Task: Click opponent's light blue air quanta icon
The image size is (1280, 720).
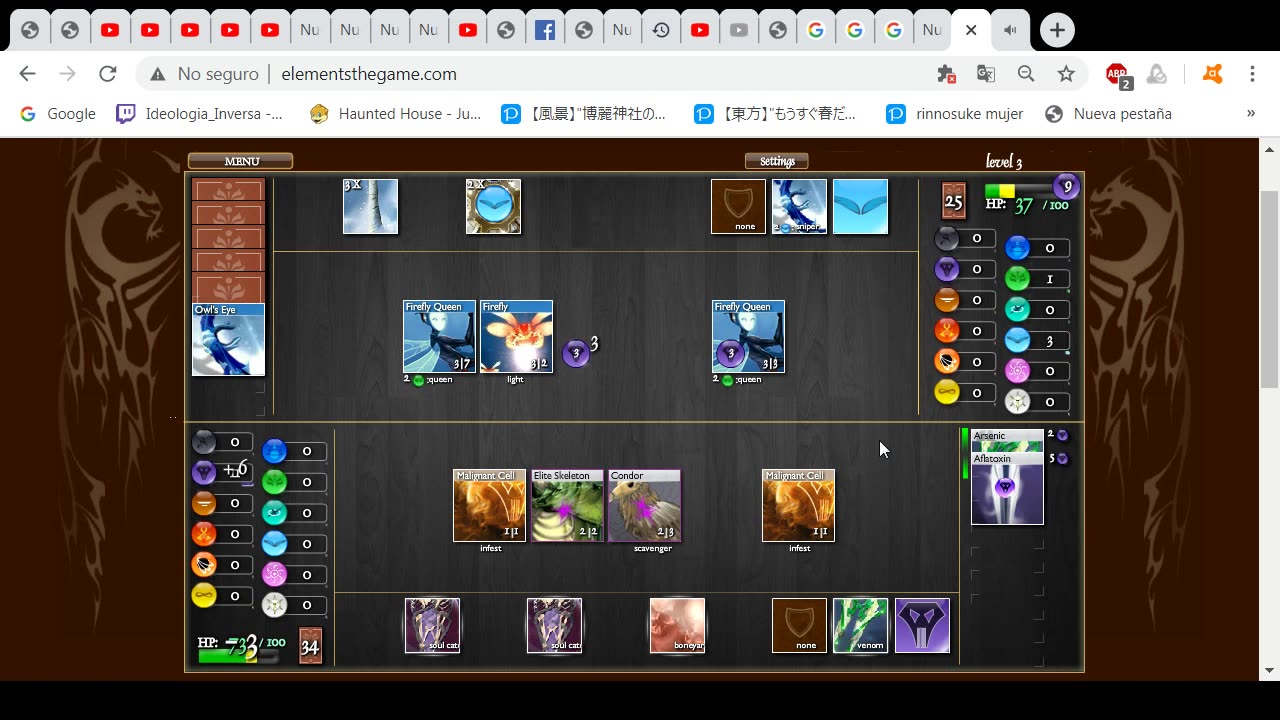Action: pyautogui.click(x=1017, y=341)
